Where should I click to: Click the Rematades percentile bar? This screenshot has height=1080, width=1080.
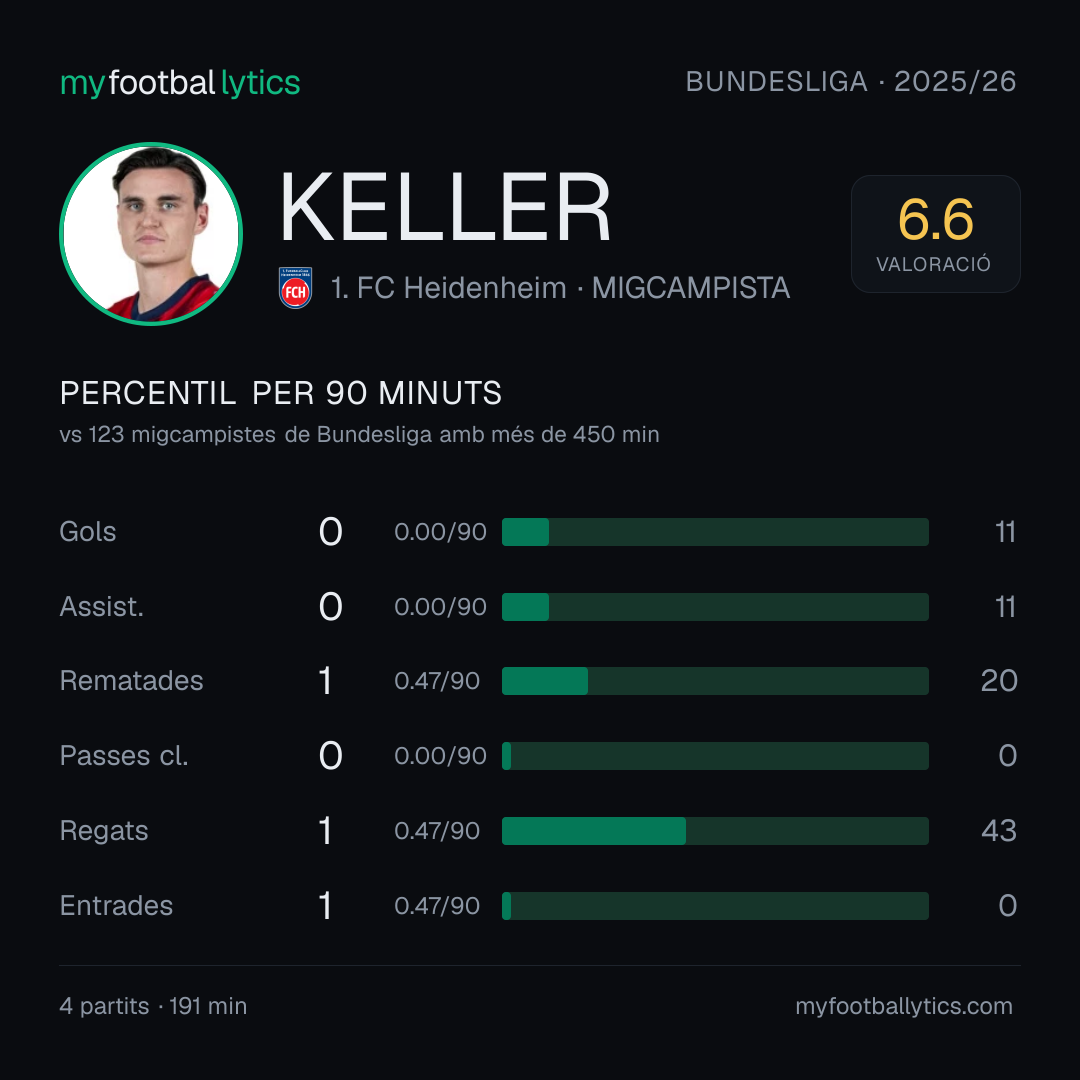click(715, 681)
